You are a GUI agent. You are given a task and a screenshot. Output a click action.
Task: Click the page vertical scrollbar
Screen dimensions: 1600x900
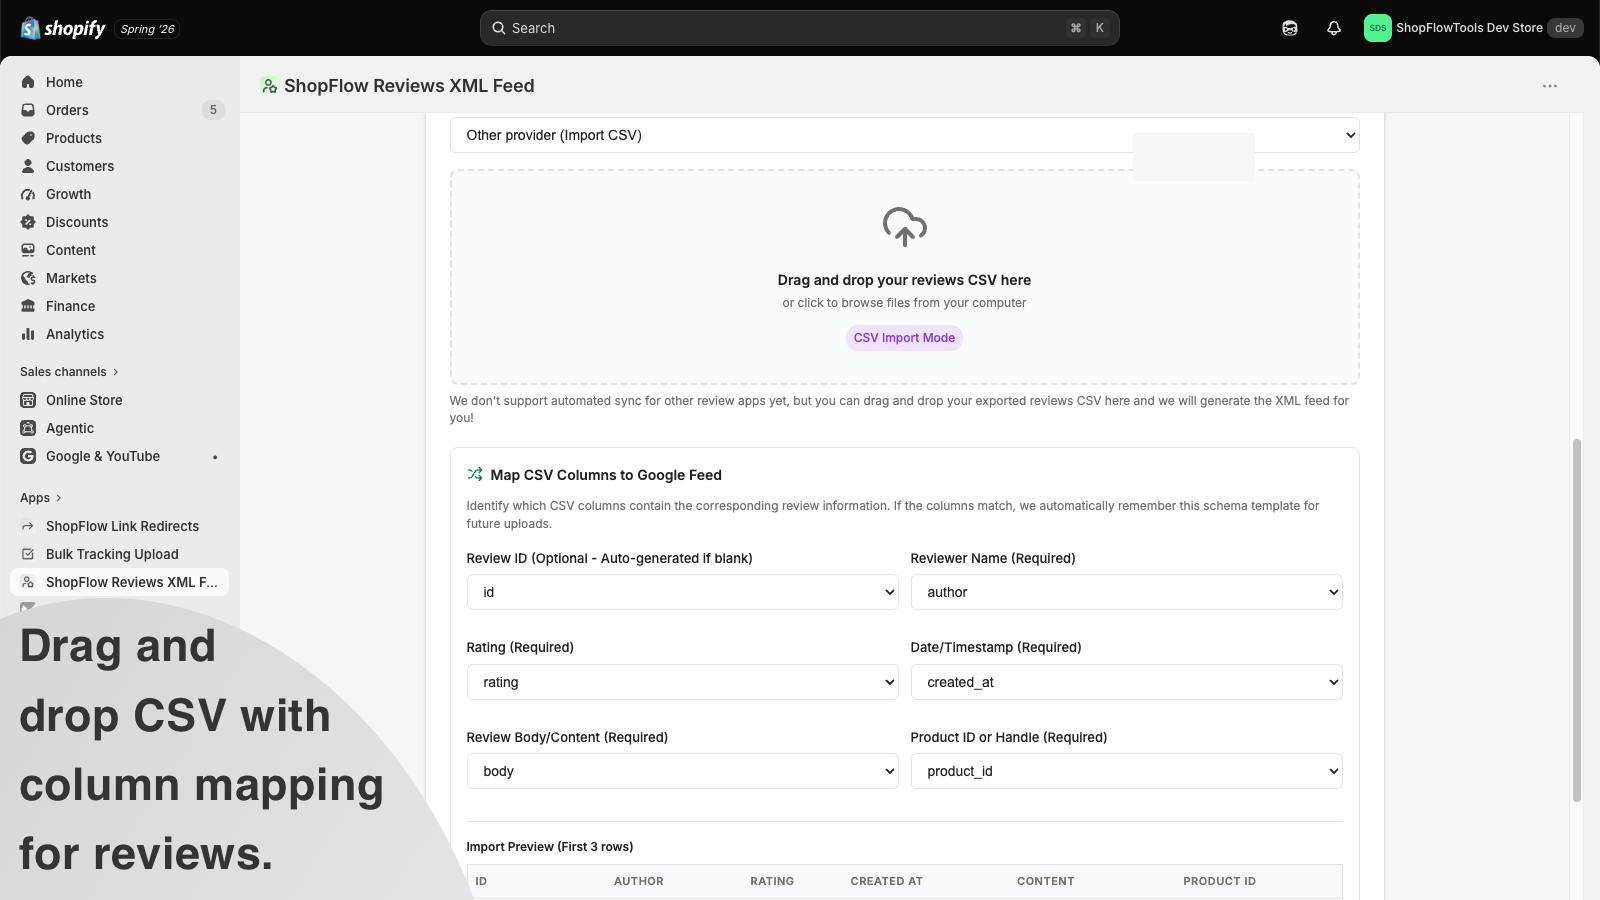pyautogui.click(x=1577, y=620)
